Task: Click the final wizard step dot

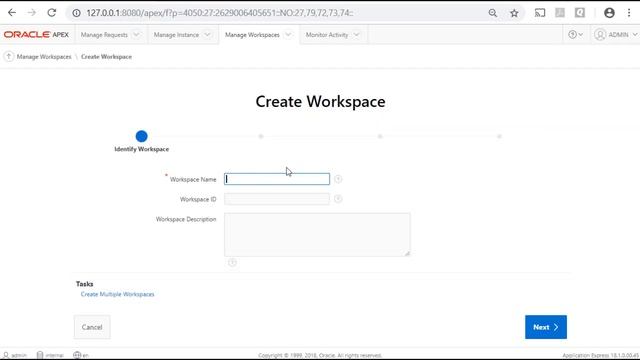Action: click(x=499, y=136)
